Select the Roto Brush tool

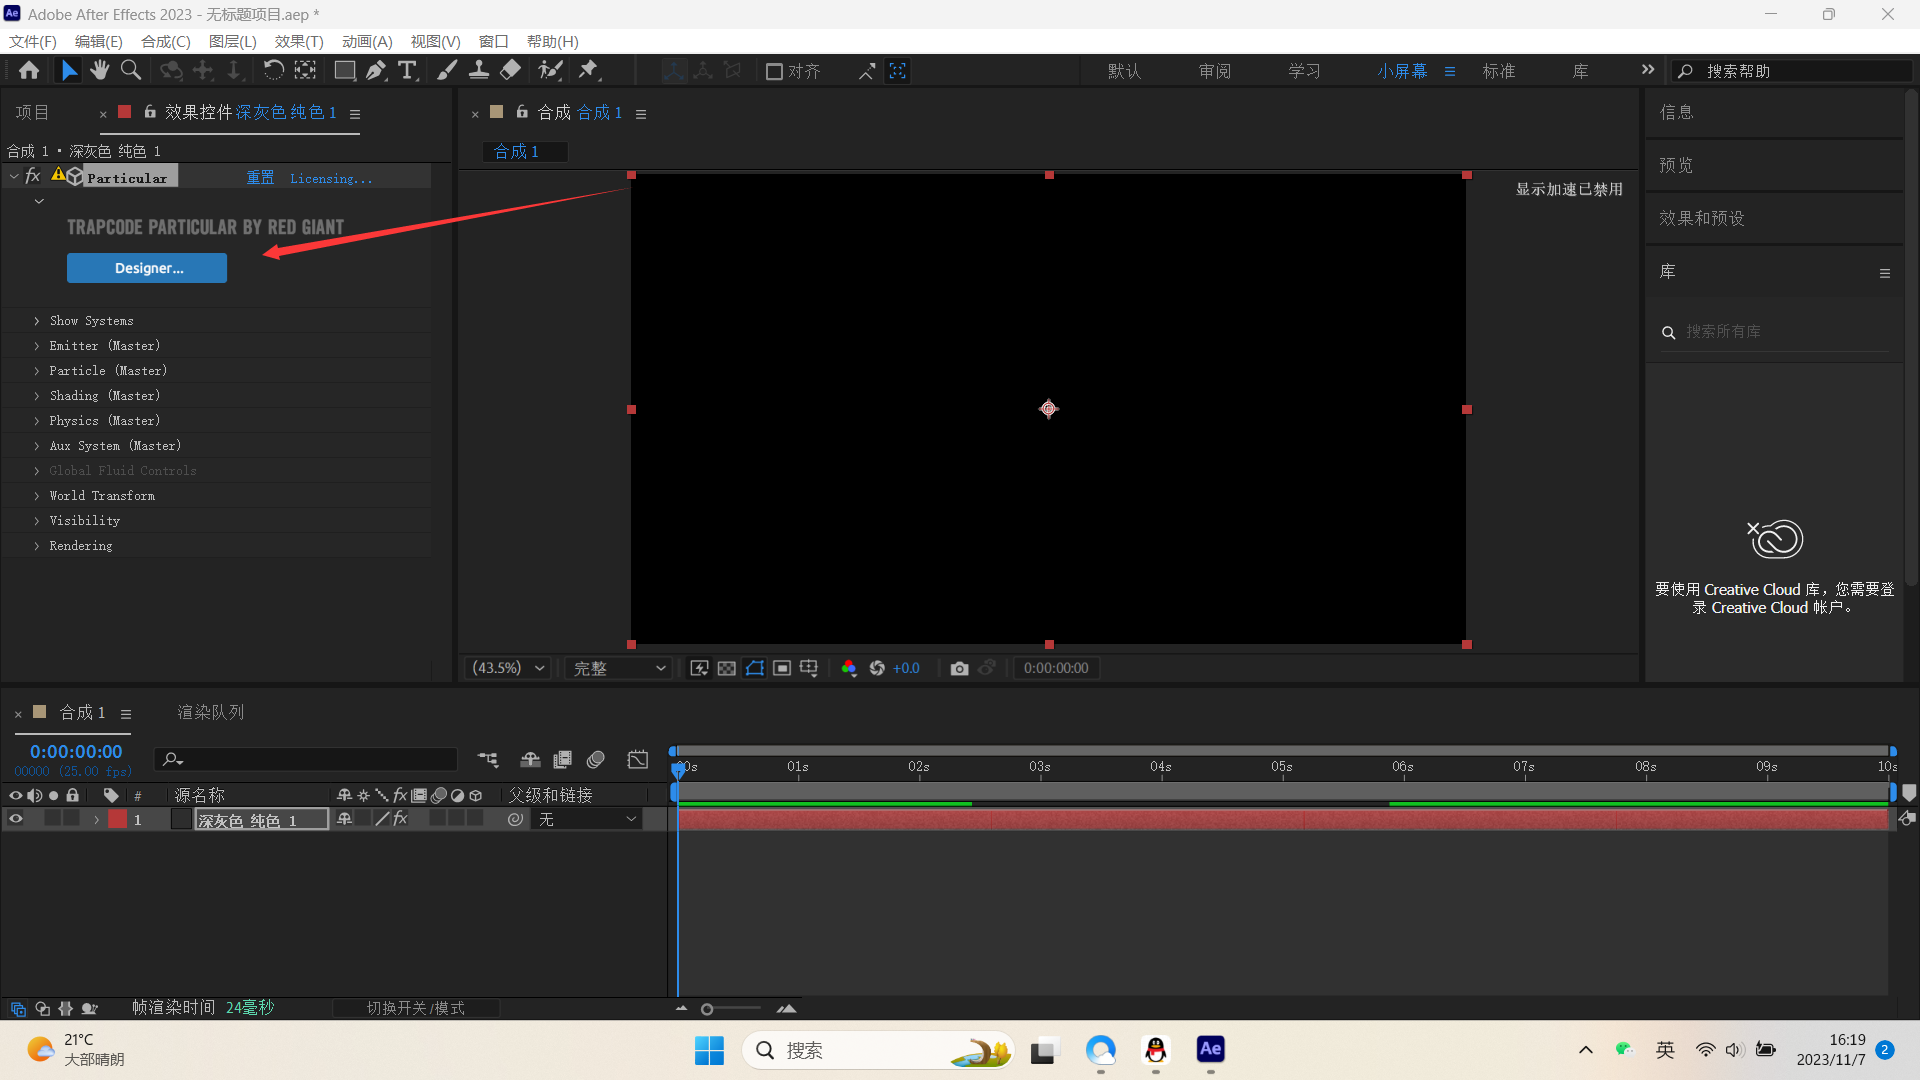(551, 71)
